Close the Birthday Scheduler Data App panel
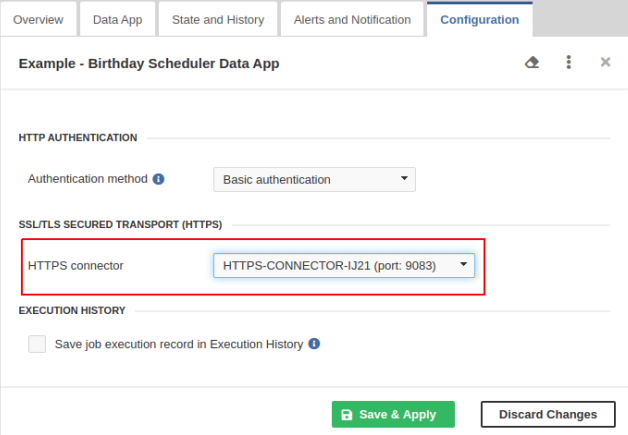628x435 pixels. (x=605, y=62)
